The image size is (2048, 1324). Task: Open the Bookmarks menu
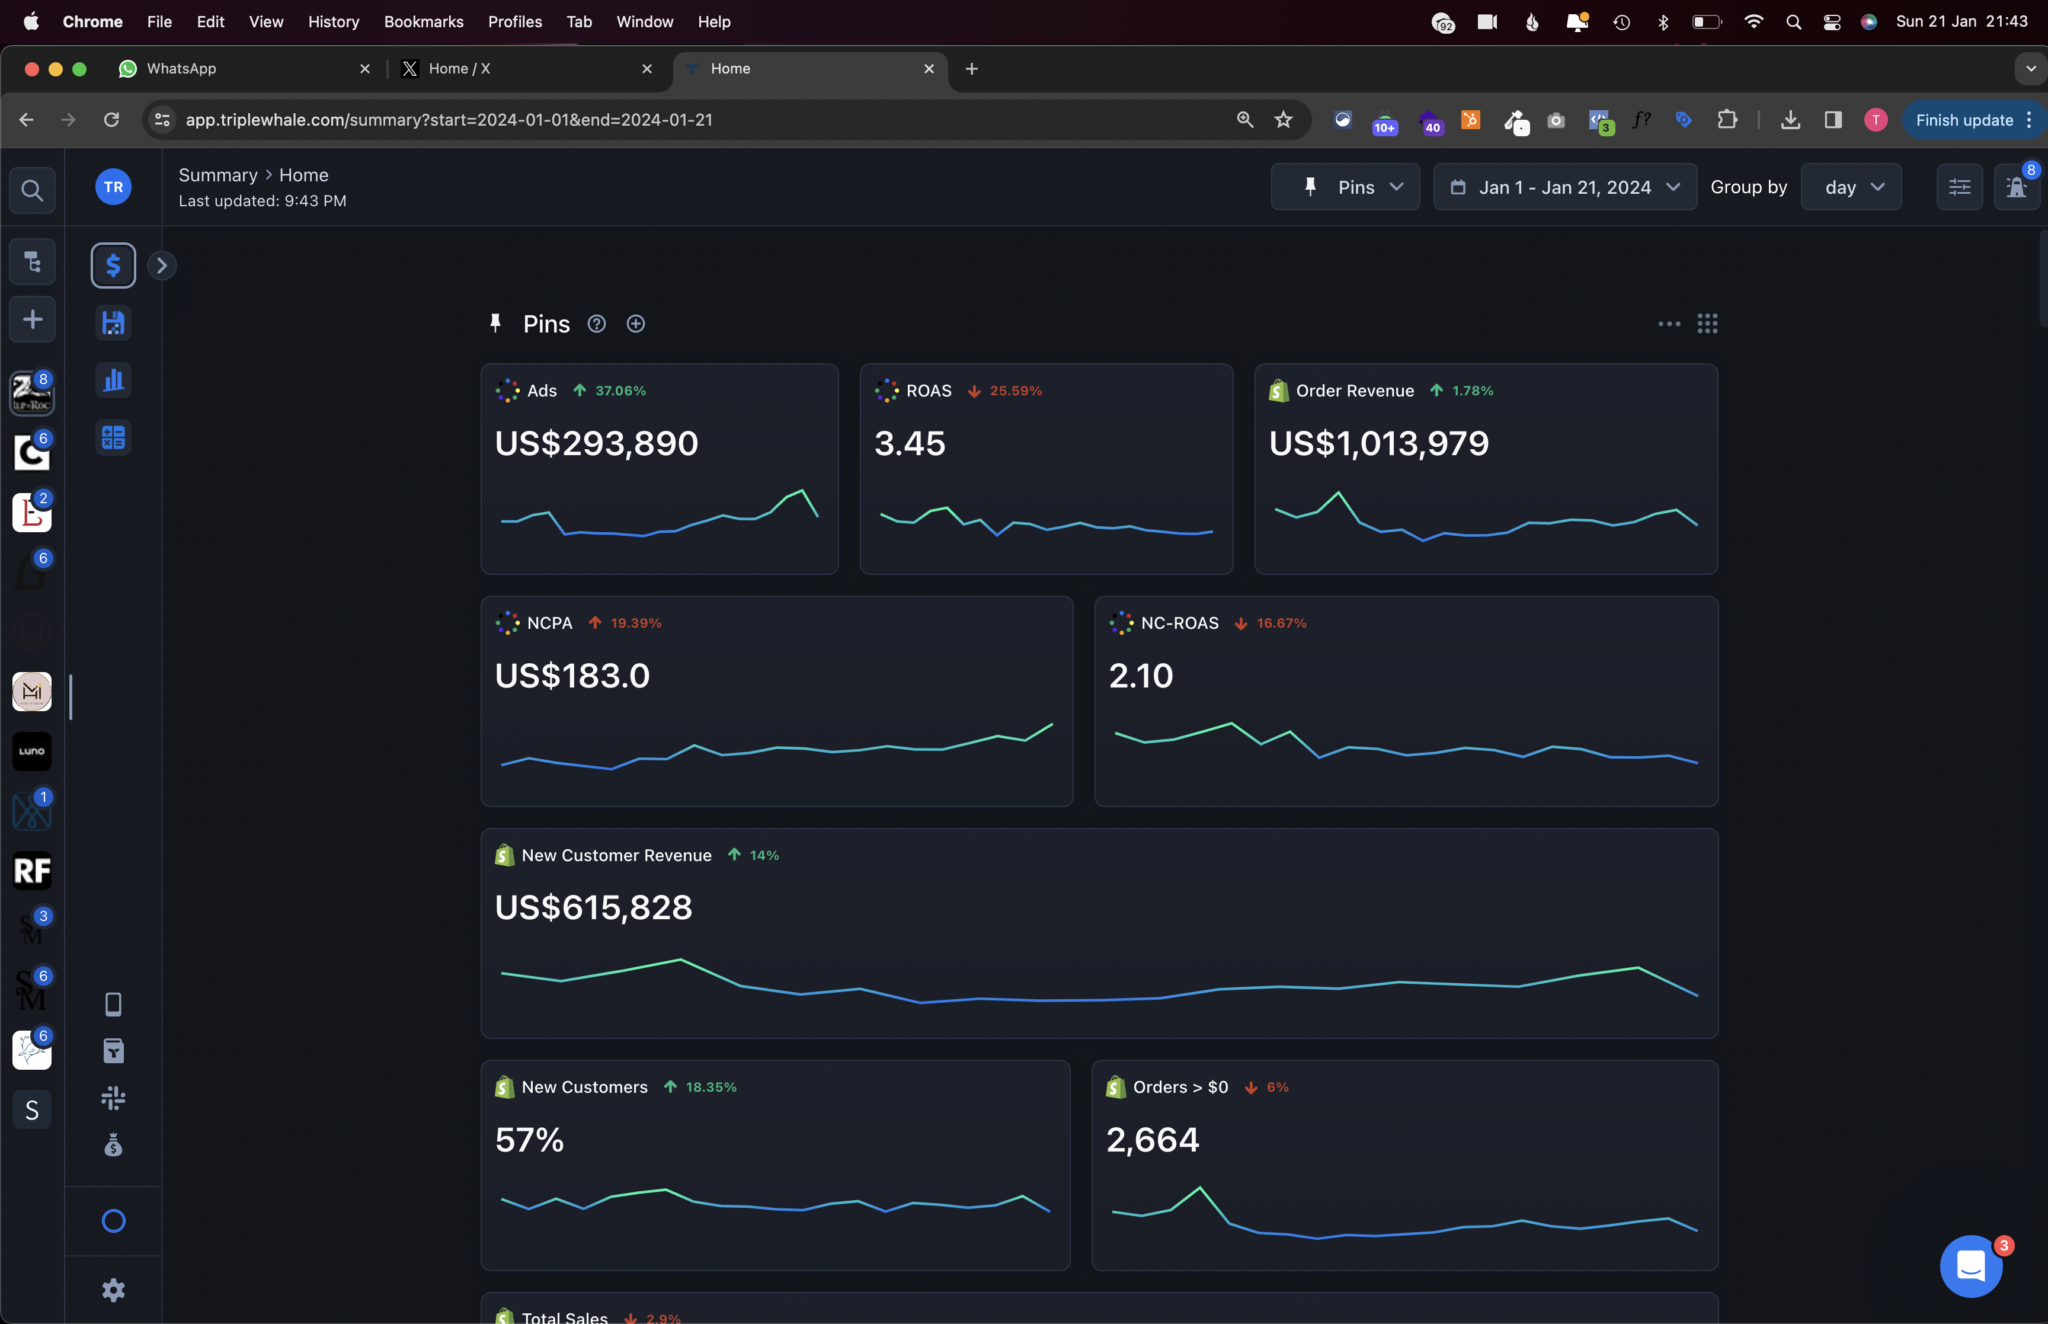423,21
